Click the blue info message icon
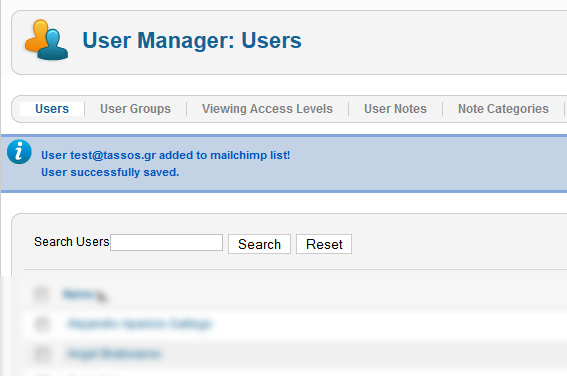The width and height of the screenshot is (567, 376). [x=19, y=152]
